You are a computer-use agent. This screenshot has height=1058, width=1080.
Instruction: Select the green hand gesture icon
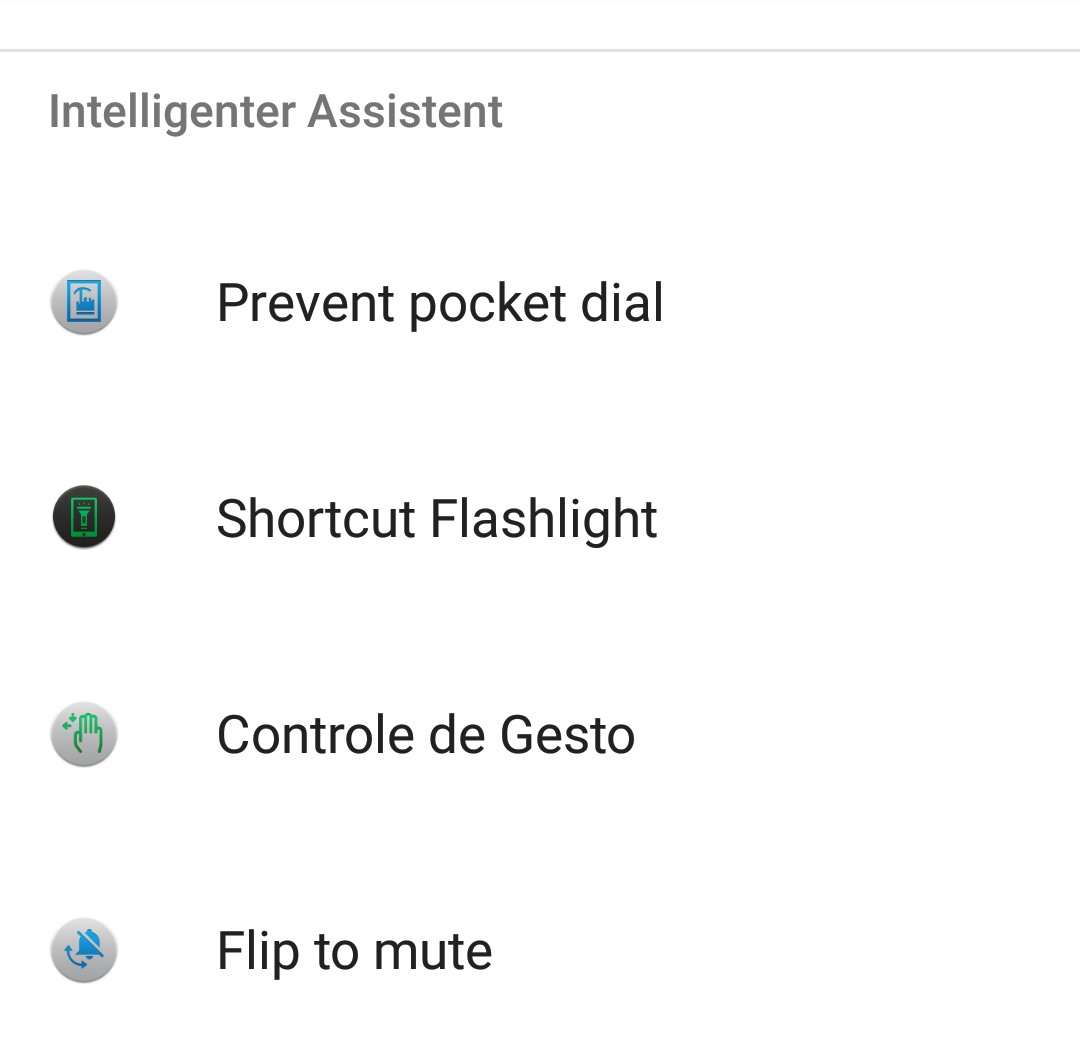point(84,734)
